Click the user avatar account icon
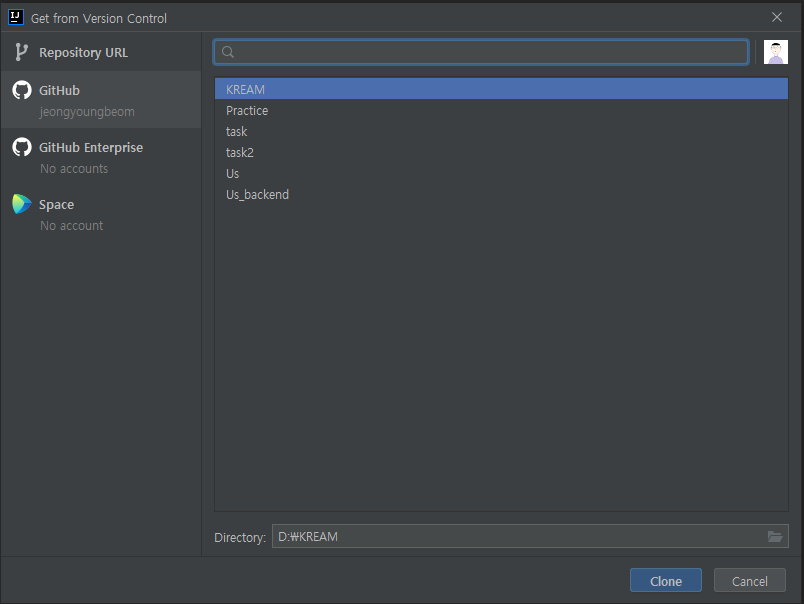This screenshot has width=804, height=604. [x=776, y=51]
